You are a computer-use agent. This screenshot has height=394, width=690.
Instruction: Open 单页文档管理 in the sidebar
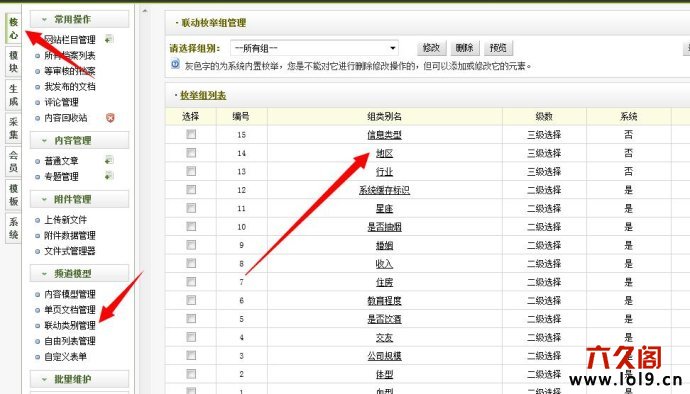[70, 309]
